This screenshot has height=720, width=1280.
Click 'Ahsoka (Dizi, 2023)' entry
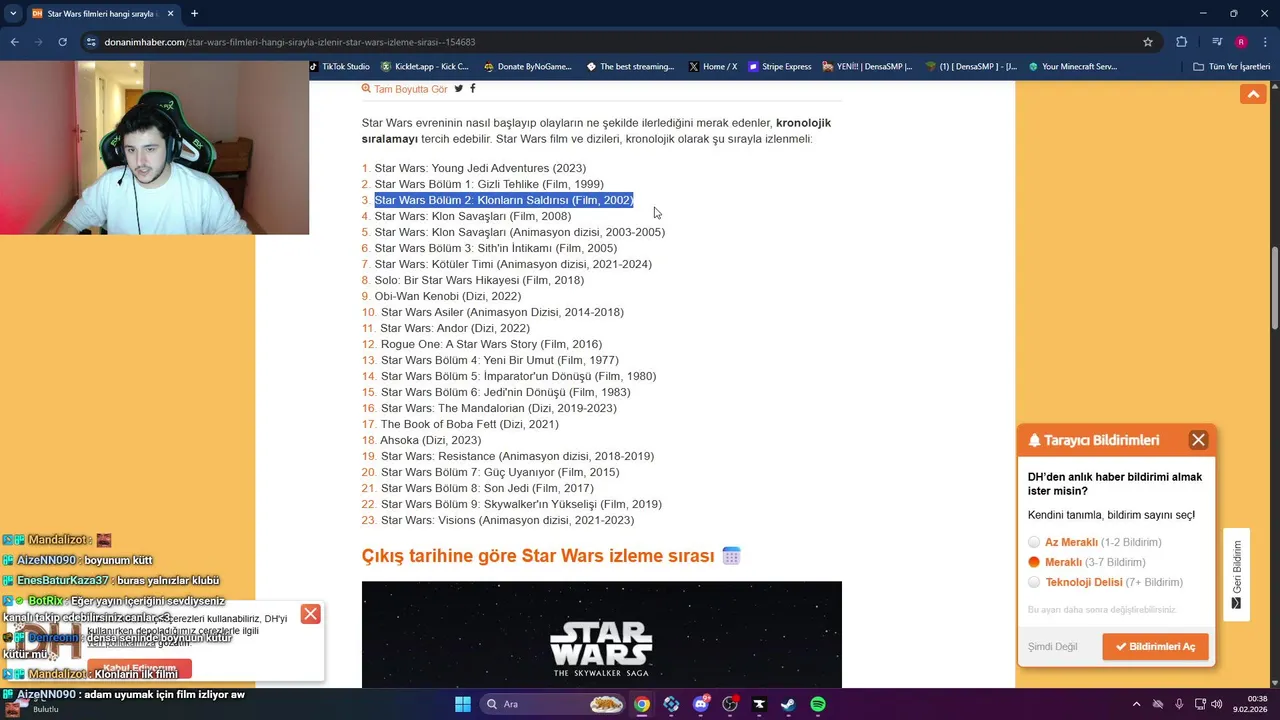click(430, 440)
